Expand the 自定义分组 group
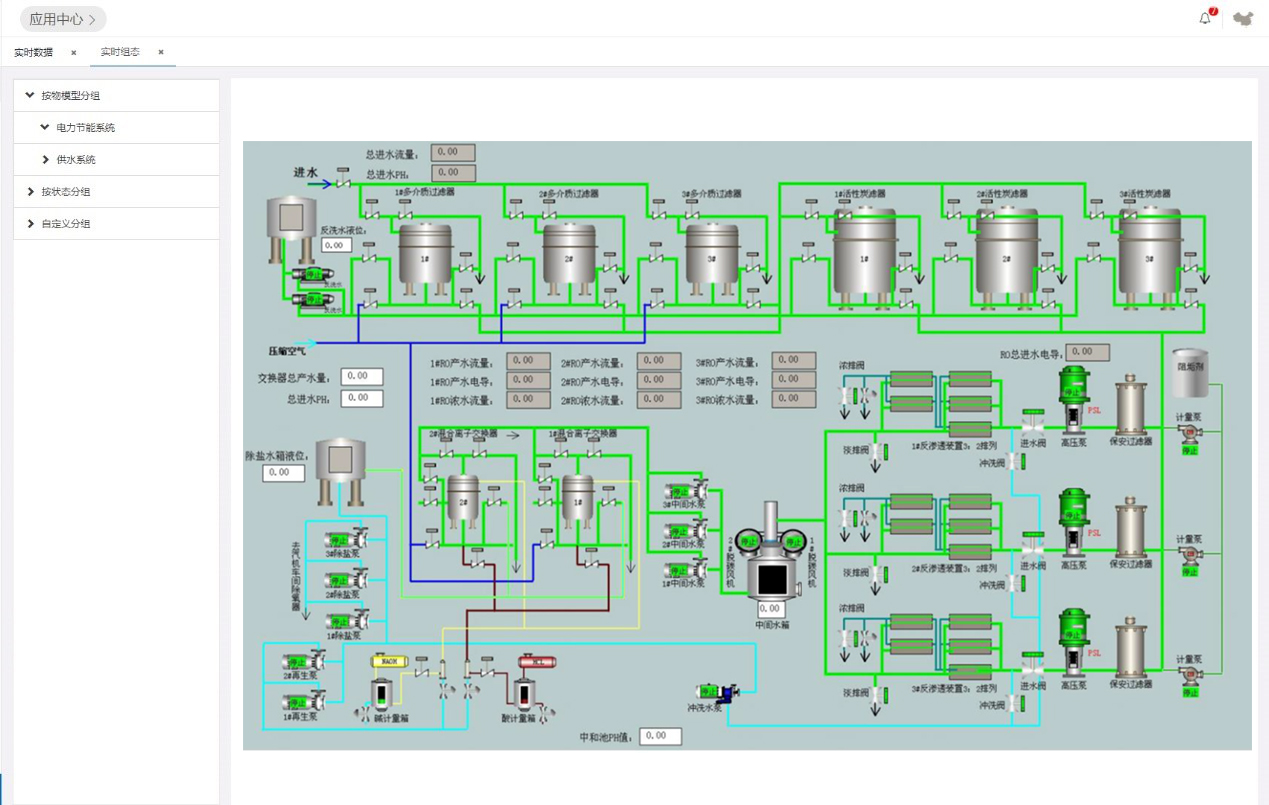Image resolution: width=1269 pixels, height=805 pixels. pyautogui.click(x=30, y=224)
